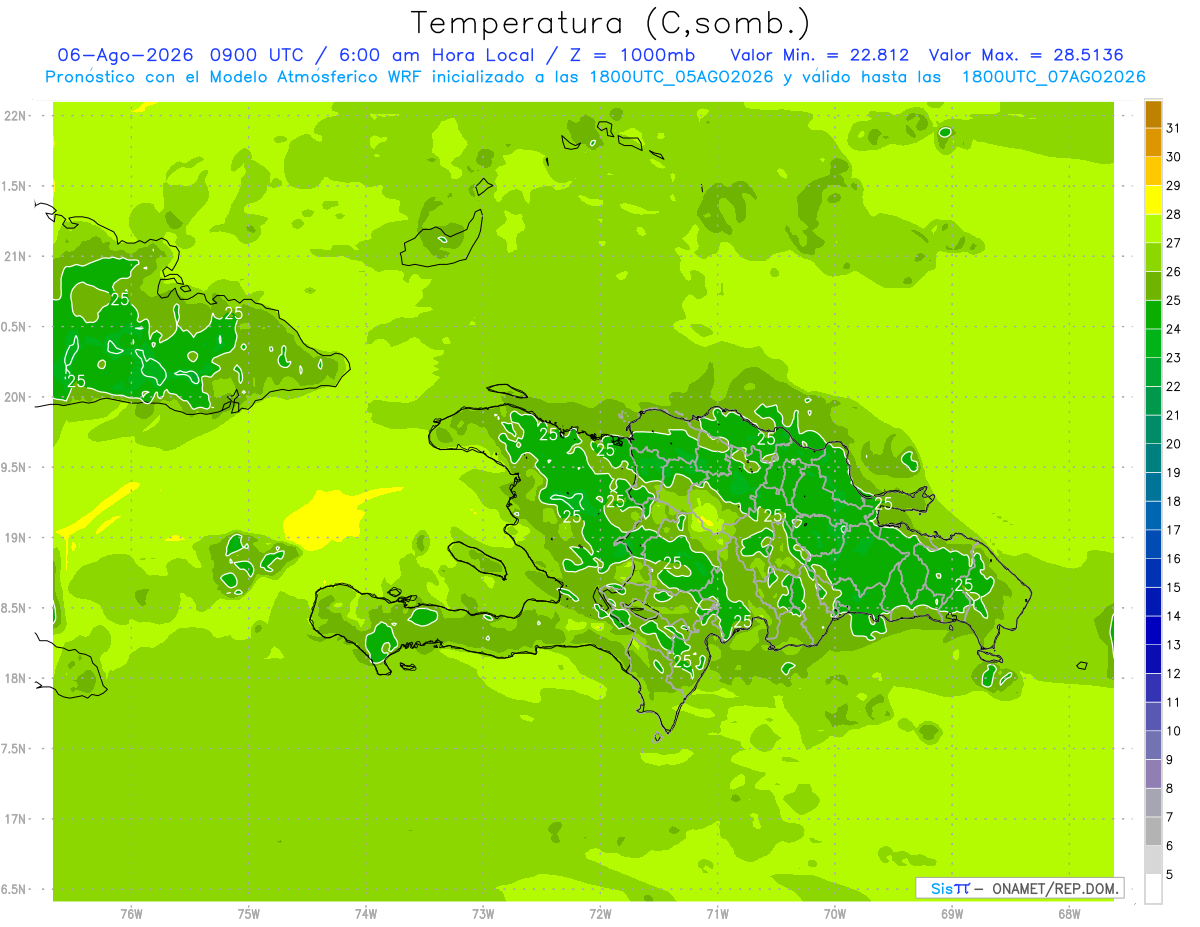This screenshot has width=1200, height=927.
Task: Click longitude axis label "69W"
Action: point(951,914)
